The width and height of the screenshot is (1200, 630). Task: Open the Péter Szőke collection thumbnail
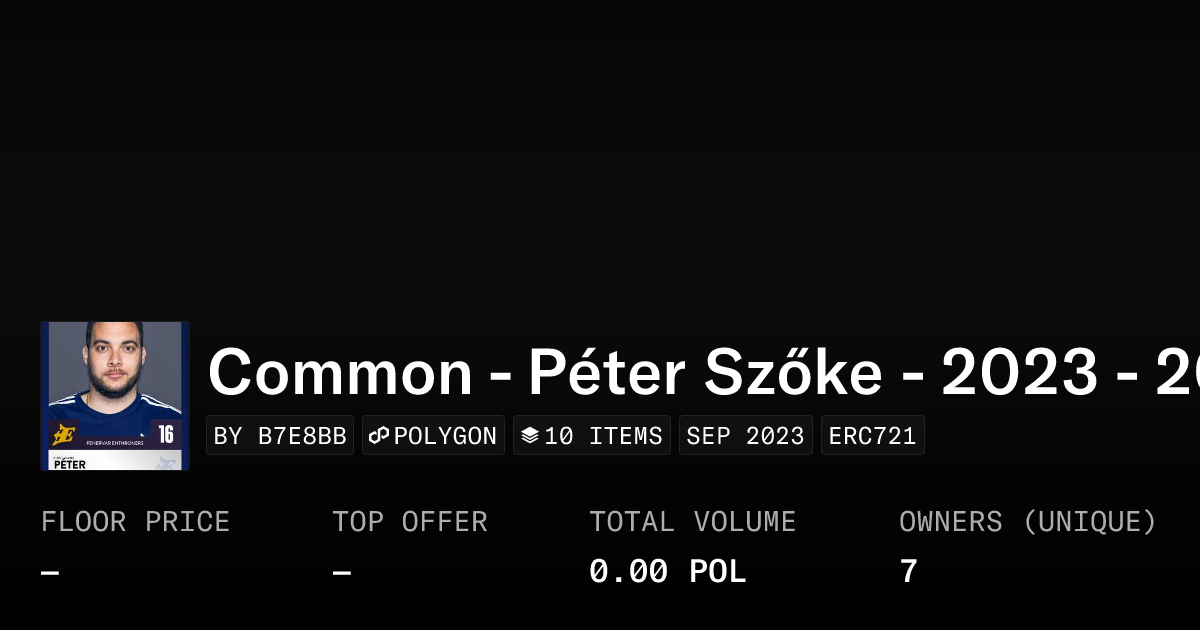pos(115,395)
